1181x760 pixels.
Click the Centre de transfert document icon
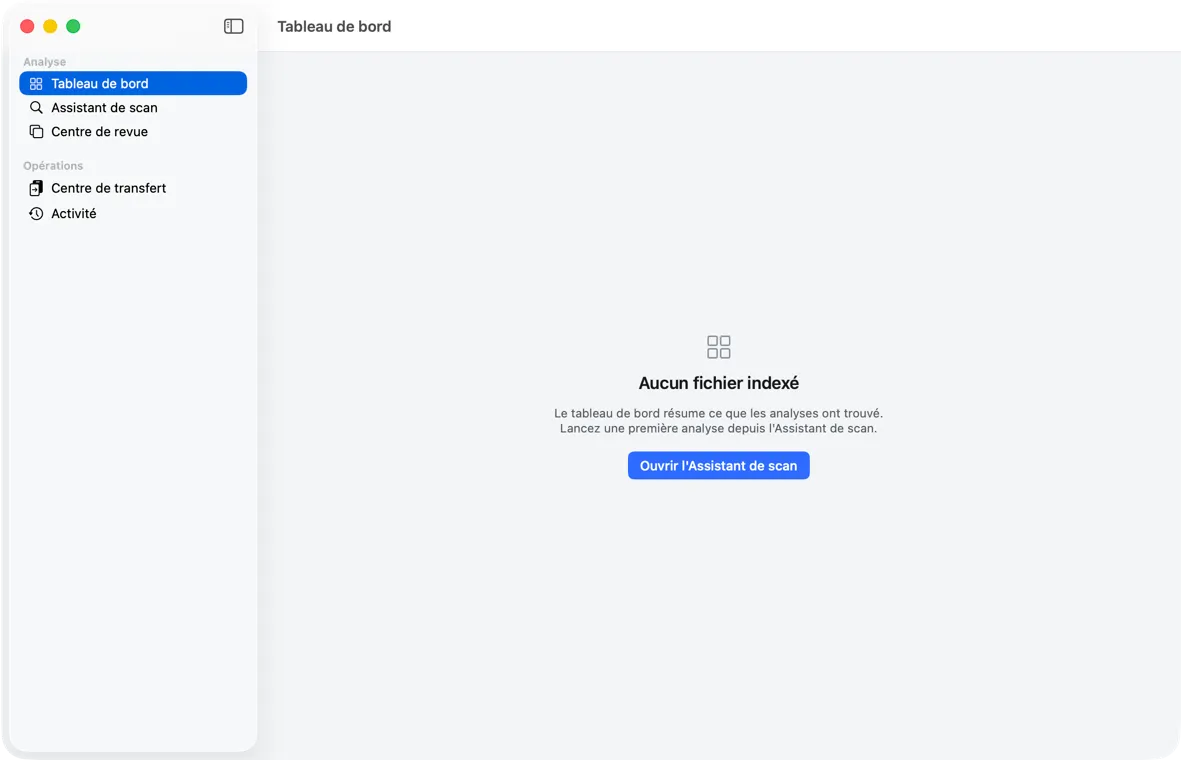click(x=36, y=188)
